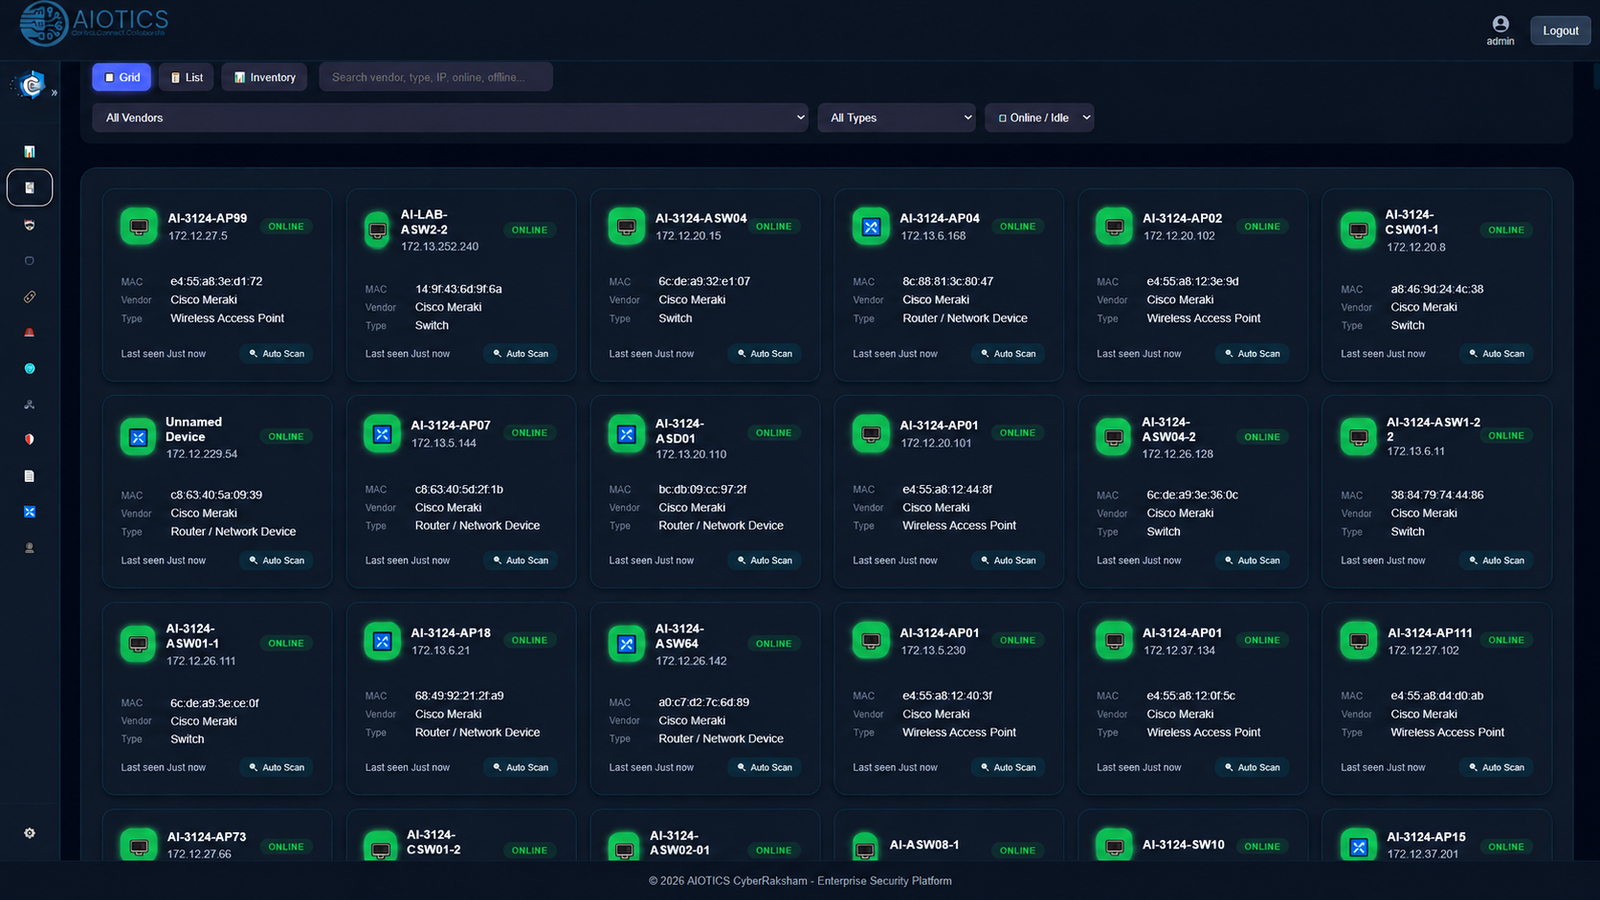
Task: Switch to the Inventory tab
Action: tap(264, 77)
